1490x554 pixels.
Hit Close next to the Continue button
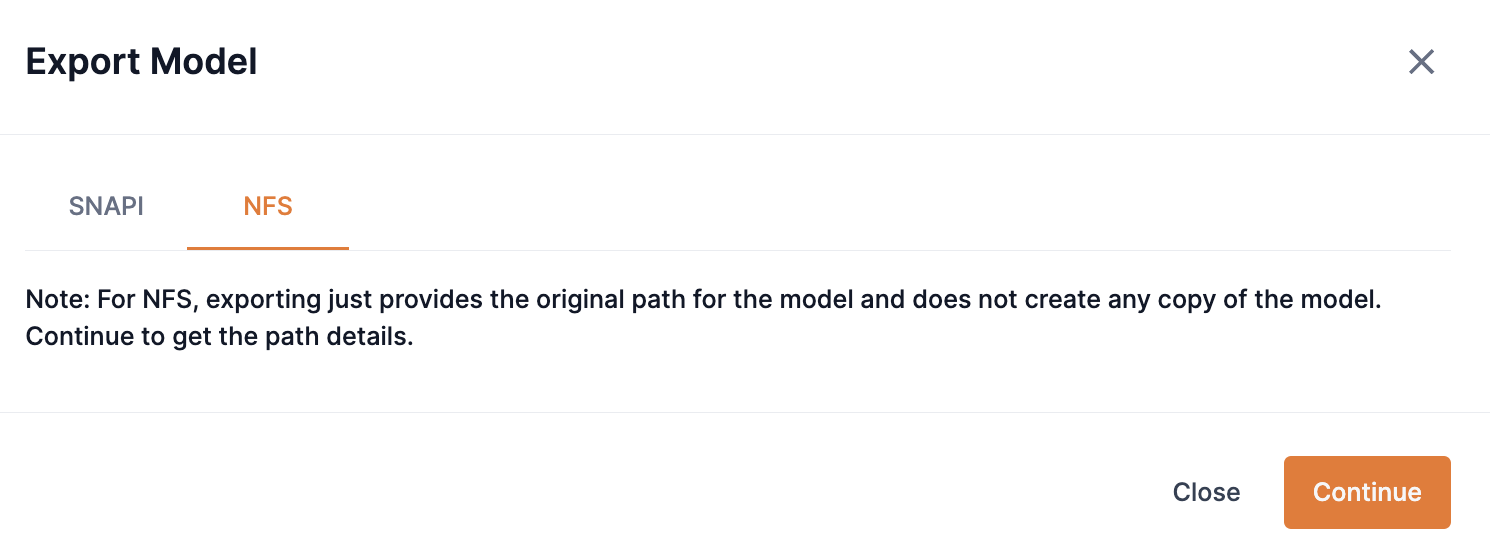click(x=1206, y=492)
